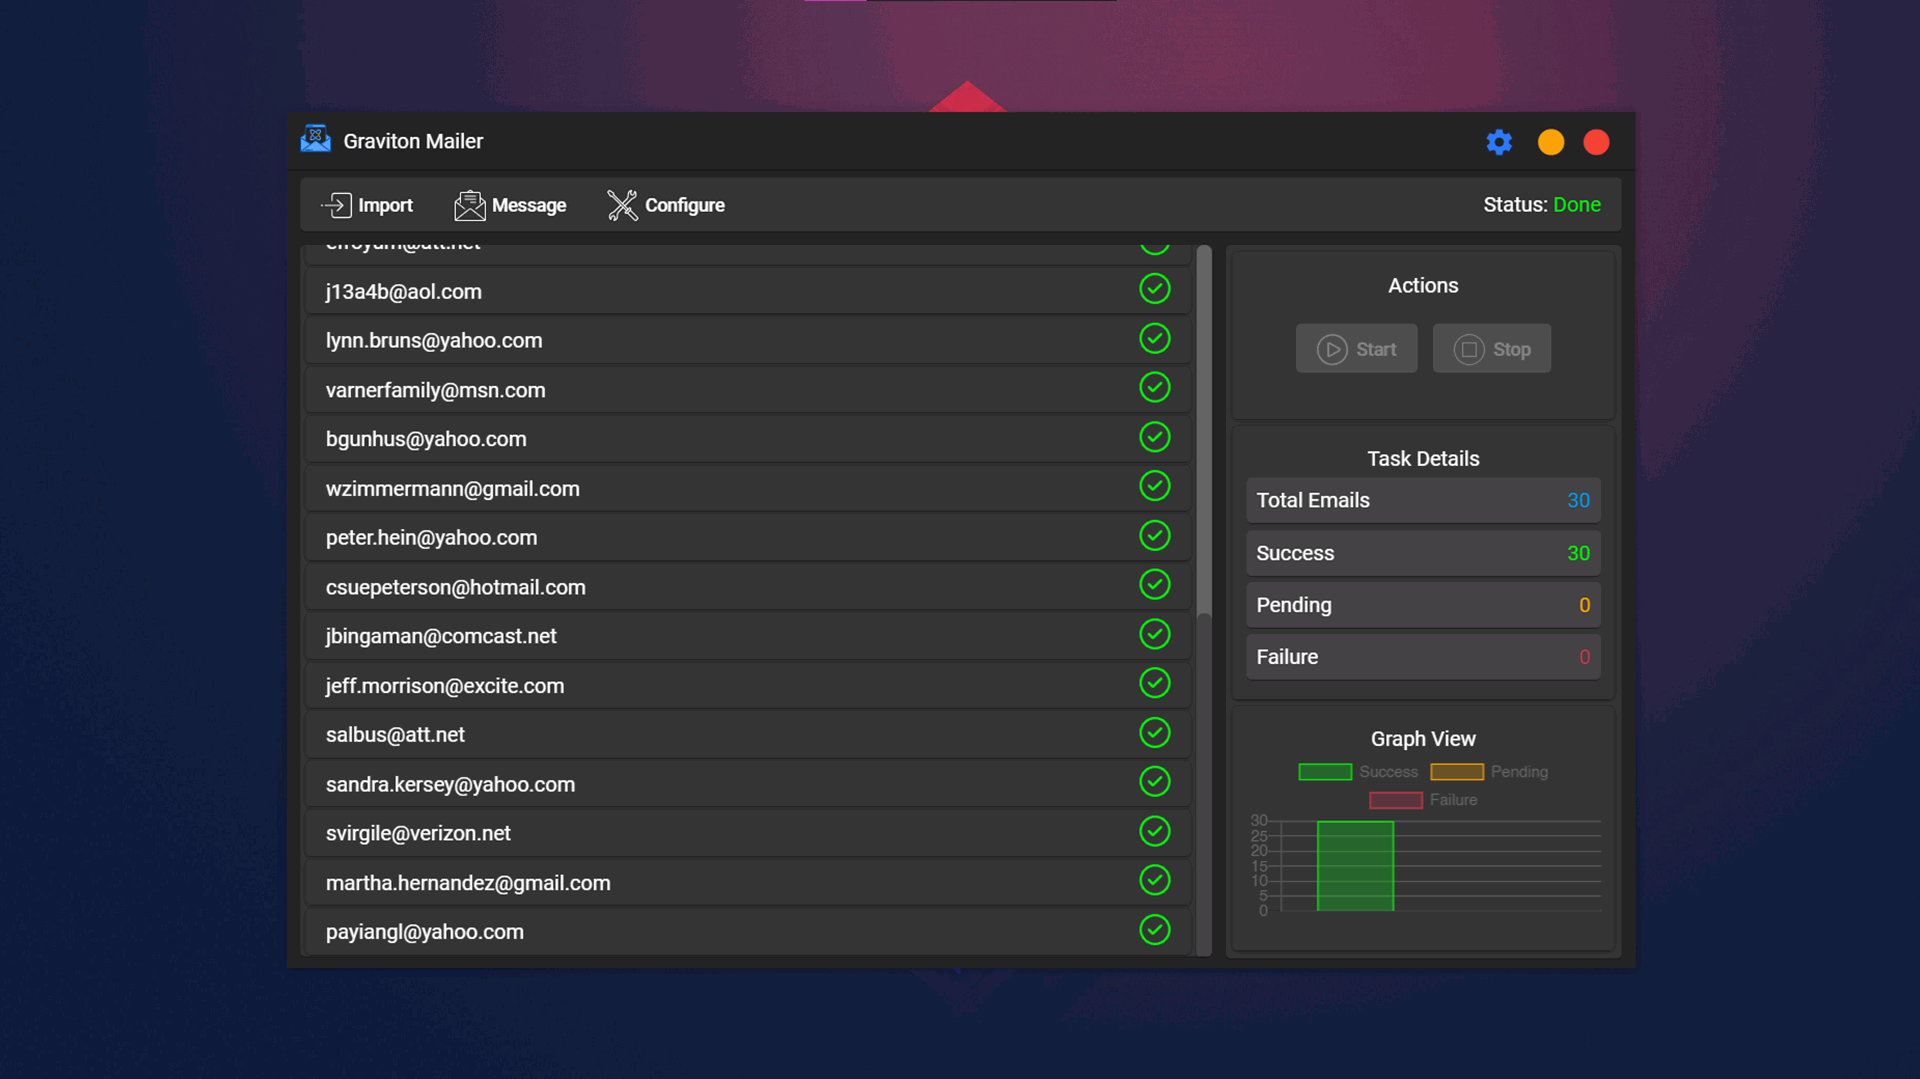Click the Graviton Mailer app logo
Viewport: 1920px width, 1079px height.
point(315,140)
